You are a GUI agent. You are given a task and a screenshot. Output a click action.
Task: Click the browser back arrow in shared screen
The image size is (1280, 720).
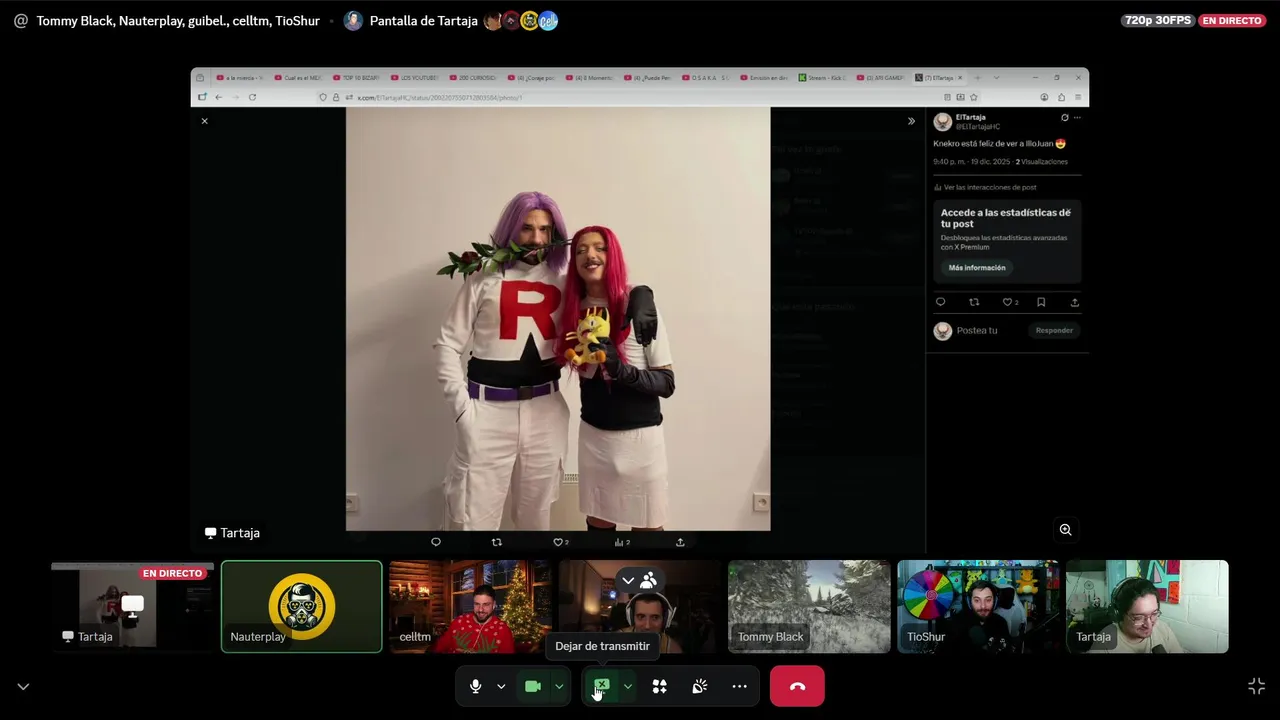tap(218, 97)
